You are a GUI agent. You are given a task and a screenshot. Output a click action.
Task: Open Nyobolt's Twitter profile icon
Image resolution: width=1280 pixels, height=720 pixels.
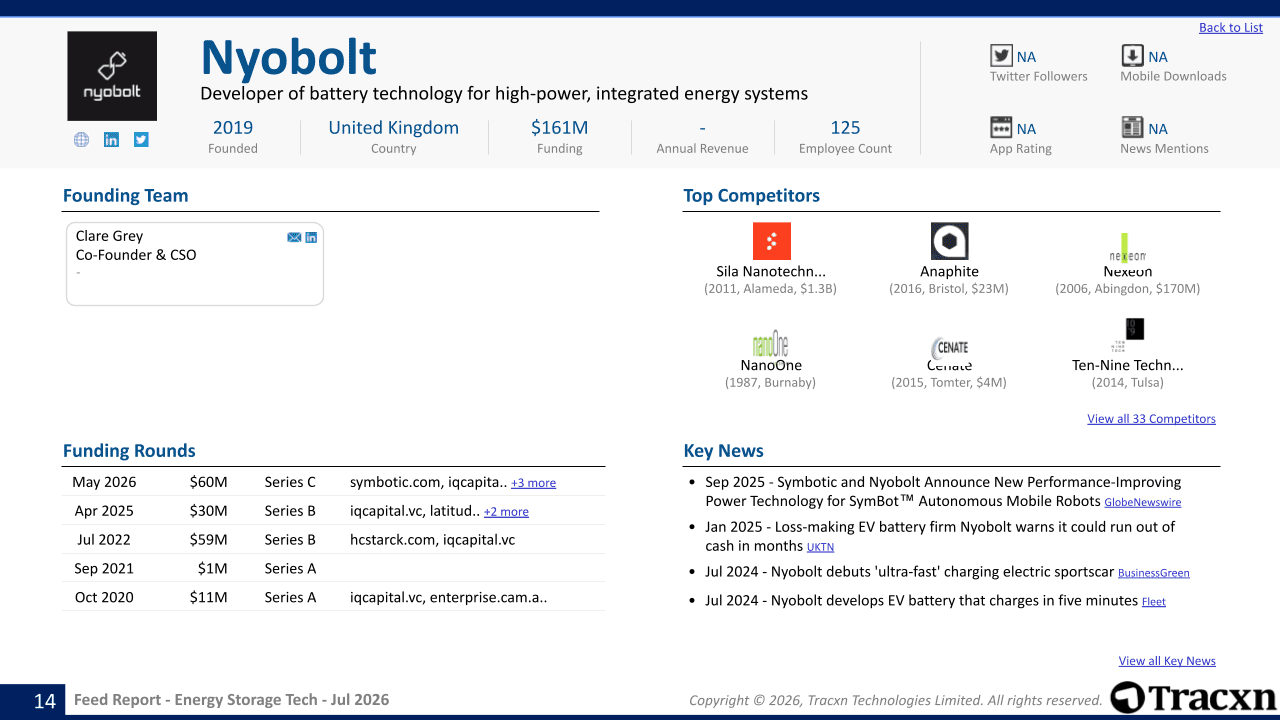coord(141,140)
